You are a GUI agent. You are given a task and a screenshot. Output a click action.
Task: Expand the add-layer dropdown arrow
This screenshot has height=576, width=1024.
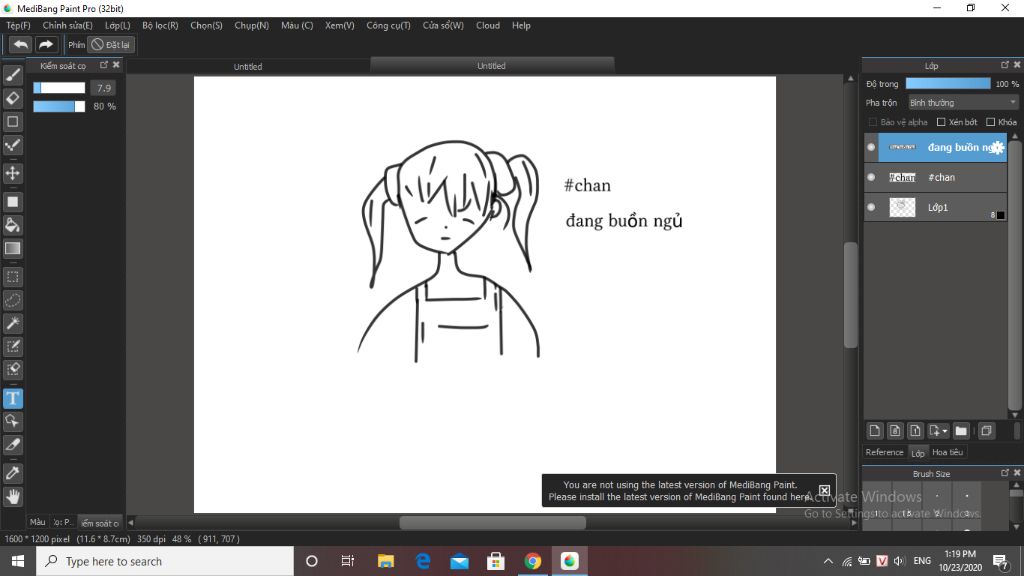click(945, 431)
